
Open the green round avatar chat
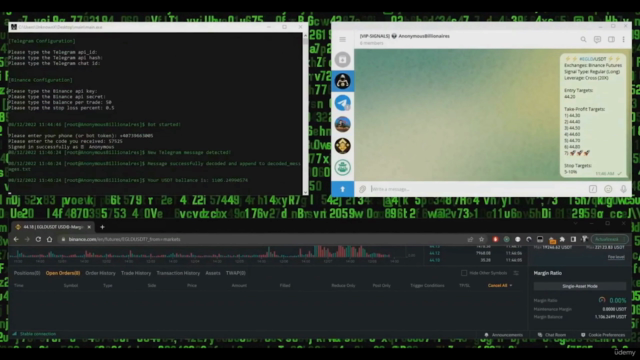click(x=342, y=167)
